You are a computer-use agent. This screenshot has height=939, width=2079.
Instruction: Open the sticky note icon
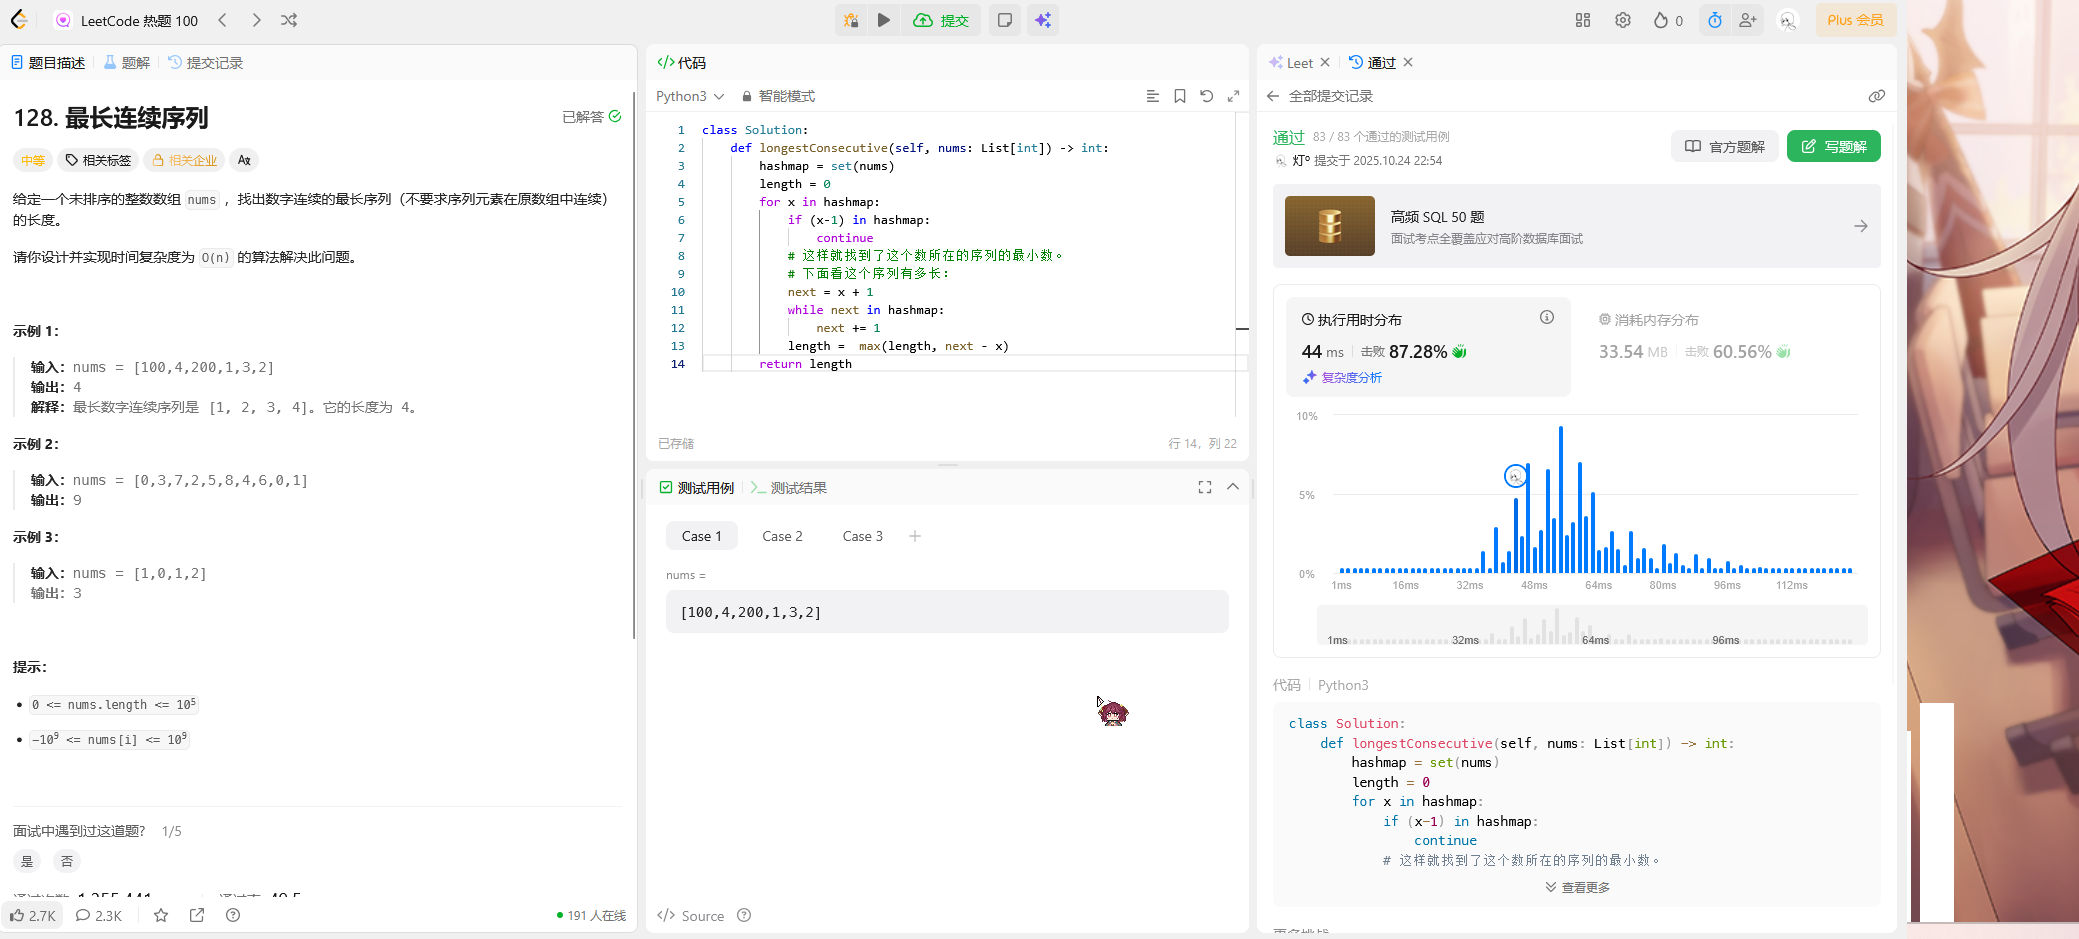[1005, 20]
